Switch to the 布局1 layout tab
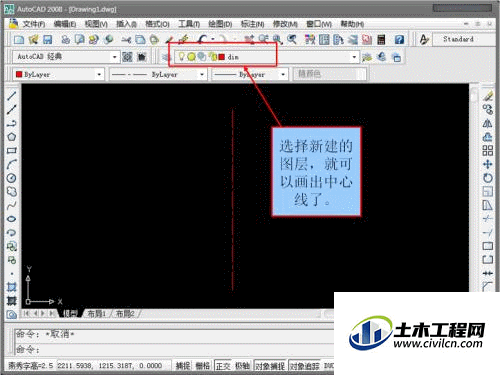Screen dimensions: 500x375 tap(96, 314)
